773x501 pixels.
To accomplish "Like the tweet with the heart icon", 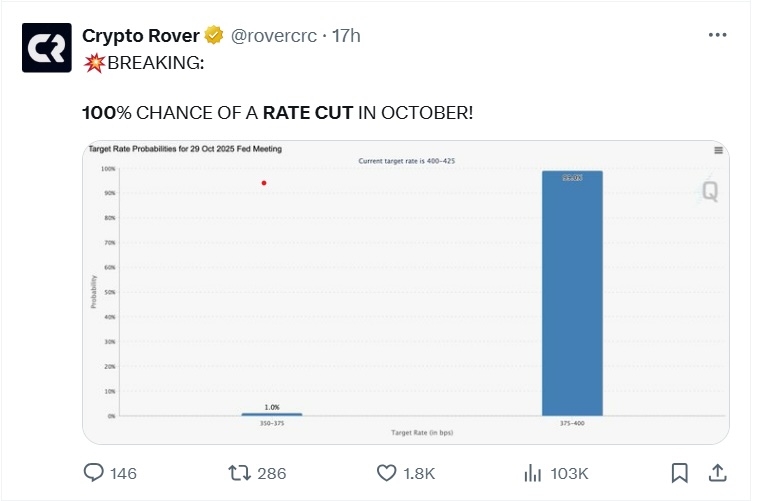I will pyautogui.click(x=388, y=472).
